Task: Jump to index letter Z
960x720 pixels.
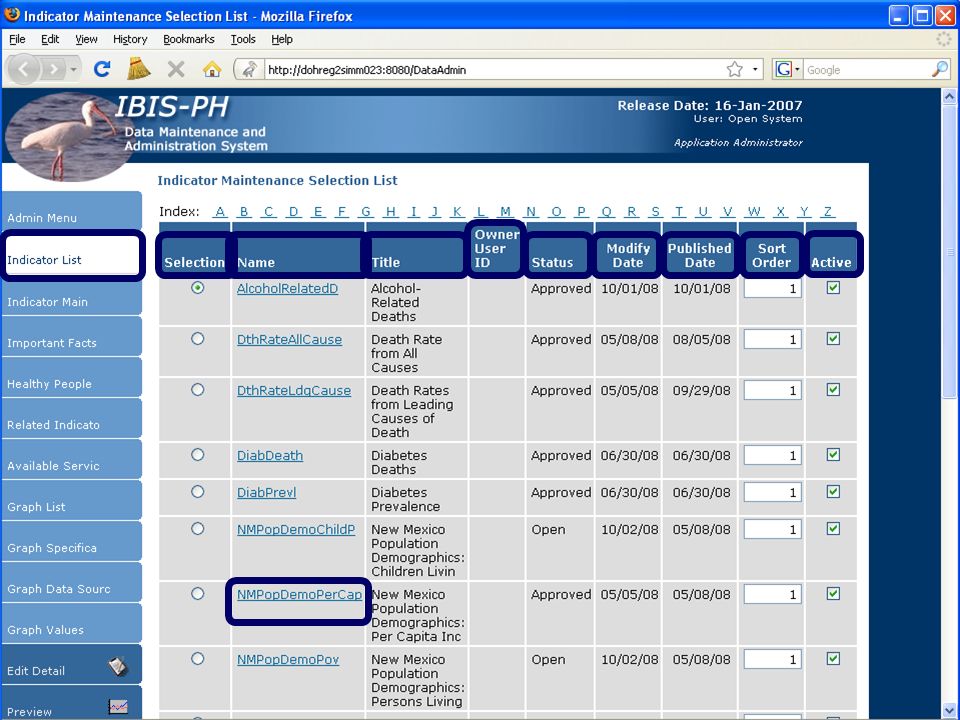Action: tap(828, 212)
